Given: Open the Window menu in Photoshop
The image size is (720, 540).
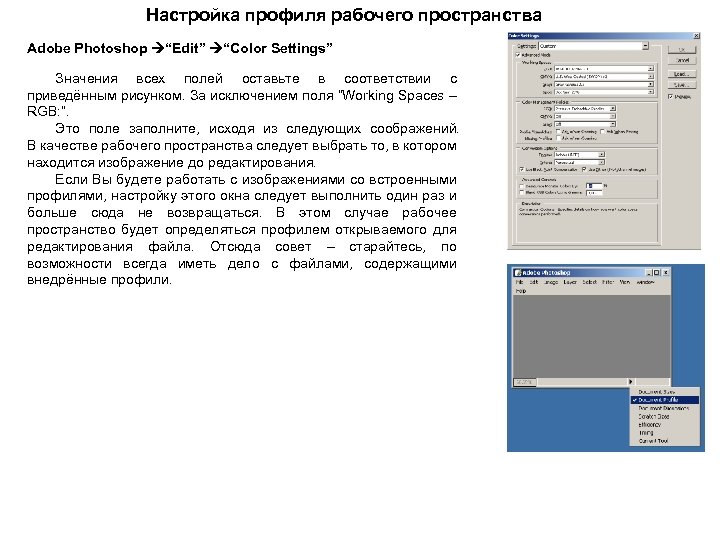Looking at the screenshot, I should 645,282.
